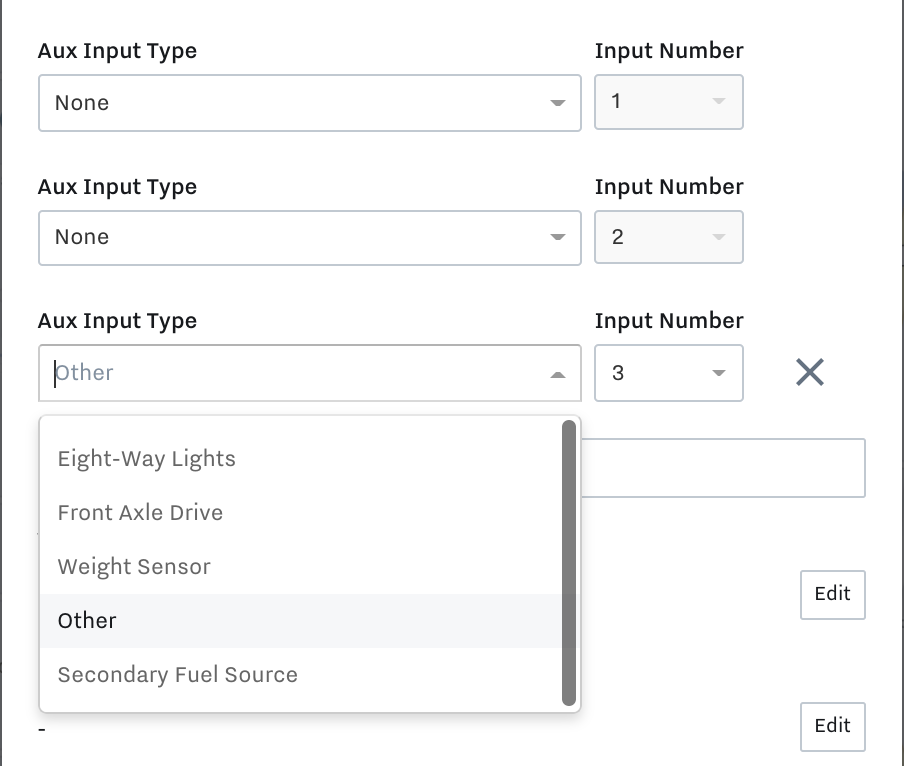Choose Front Axle Drive from list

click(300, 513)
